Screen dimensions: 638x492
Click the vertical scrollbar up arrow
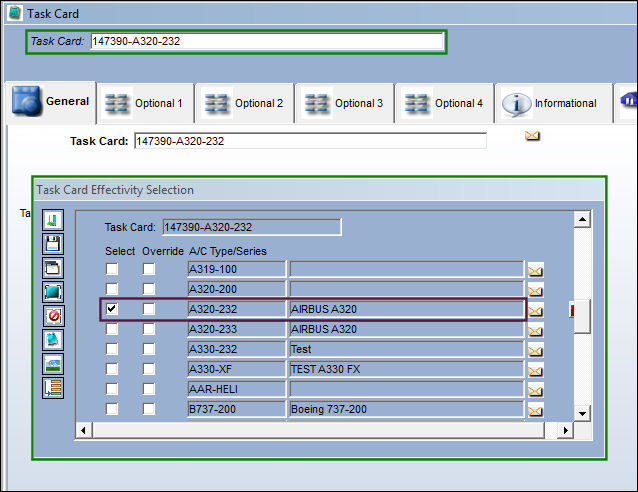582,219
